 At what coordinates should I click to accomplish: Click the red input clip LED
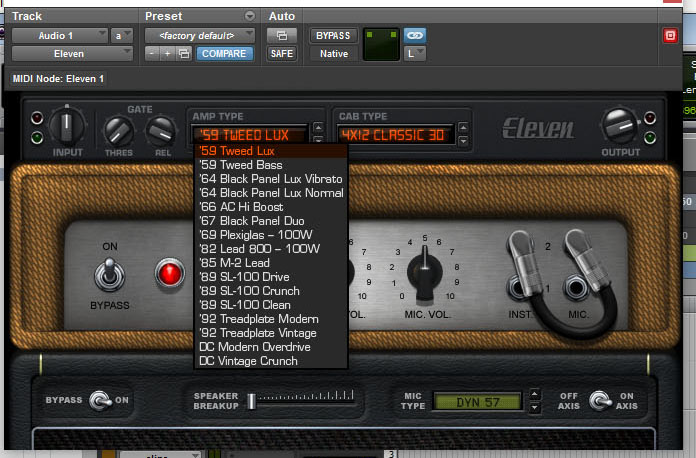pyautogui.click(x=37, y=118)
